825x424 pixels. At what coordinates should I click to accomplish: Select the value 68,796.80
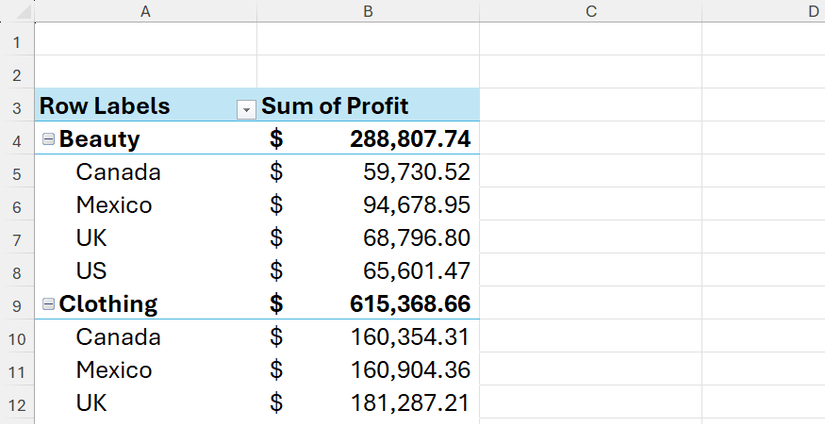(368, 237)
